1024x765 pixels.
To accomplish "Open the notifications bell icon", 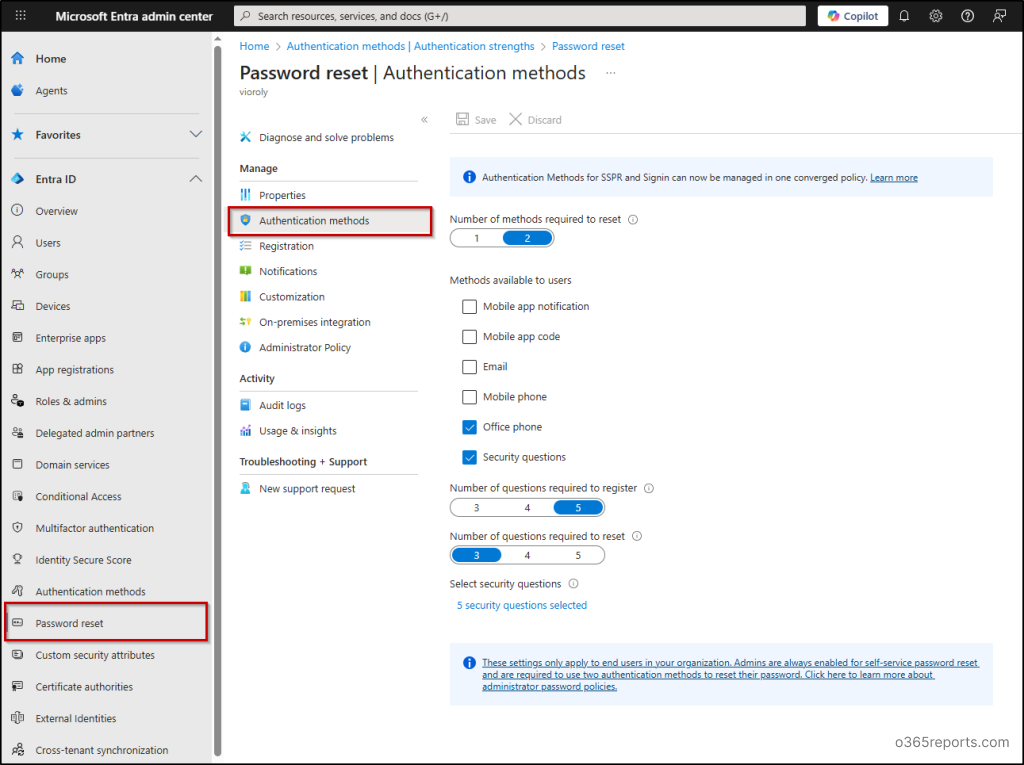I will (904, 16).
